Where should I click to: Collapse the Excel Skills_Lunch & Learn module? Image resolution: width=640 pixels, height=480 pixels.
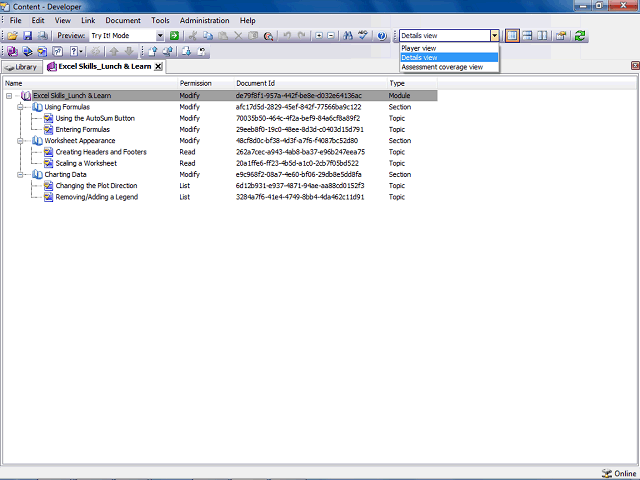point(9,96)
